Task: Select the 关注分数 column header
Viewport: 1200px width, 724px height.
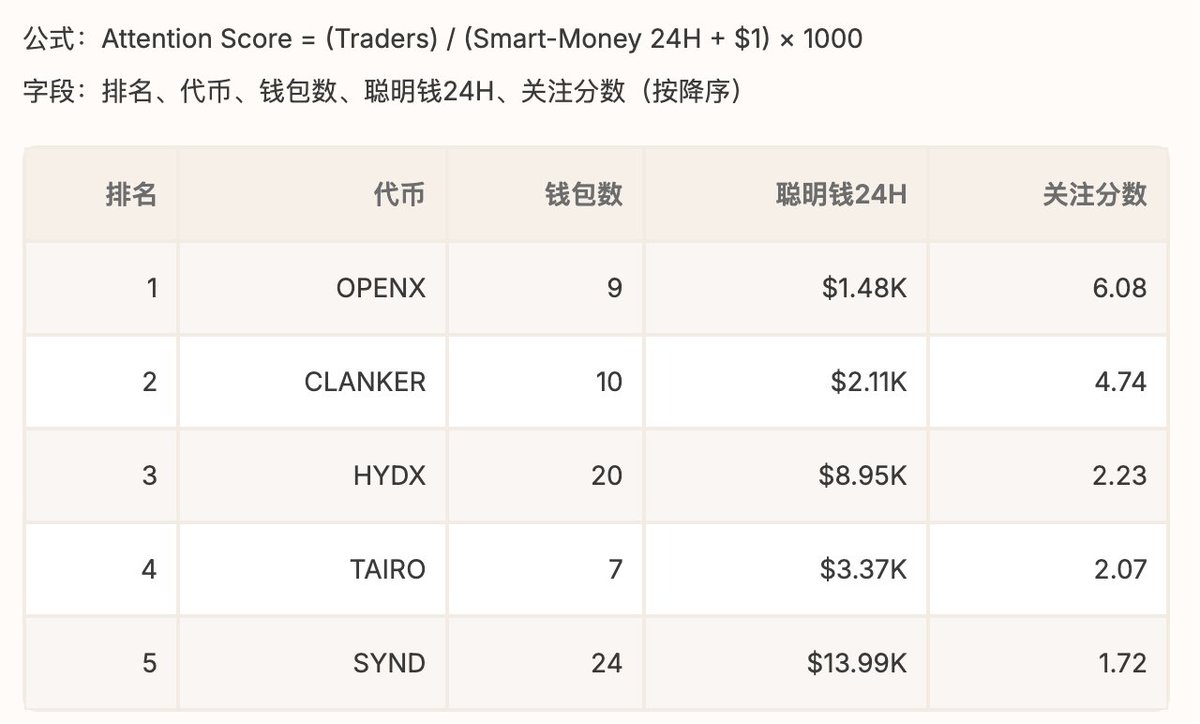Action: [1094, 194]
